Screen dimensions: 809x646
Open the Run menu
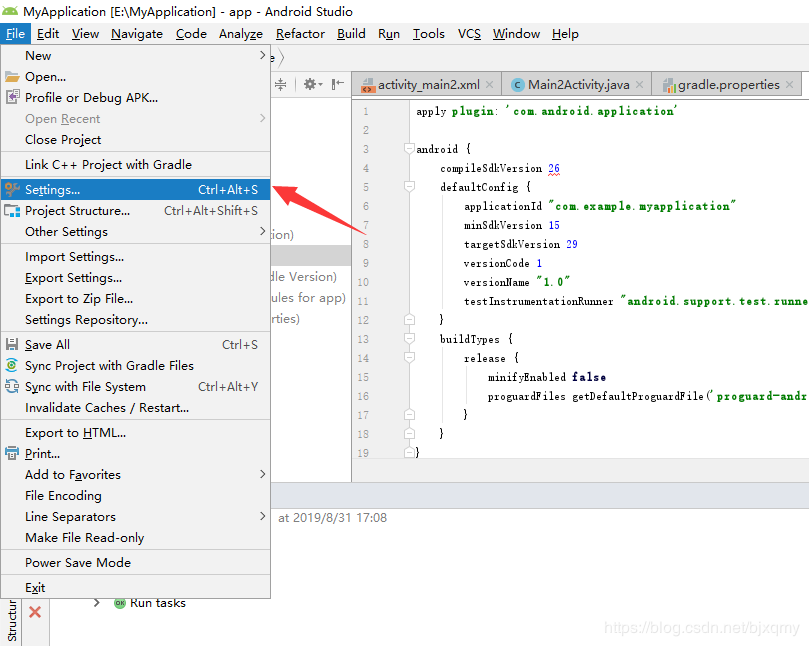coord(389,34)
